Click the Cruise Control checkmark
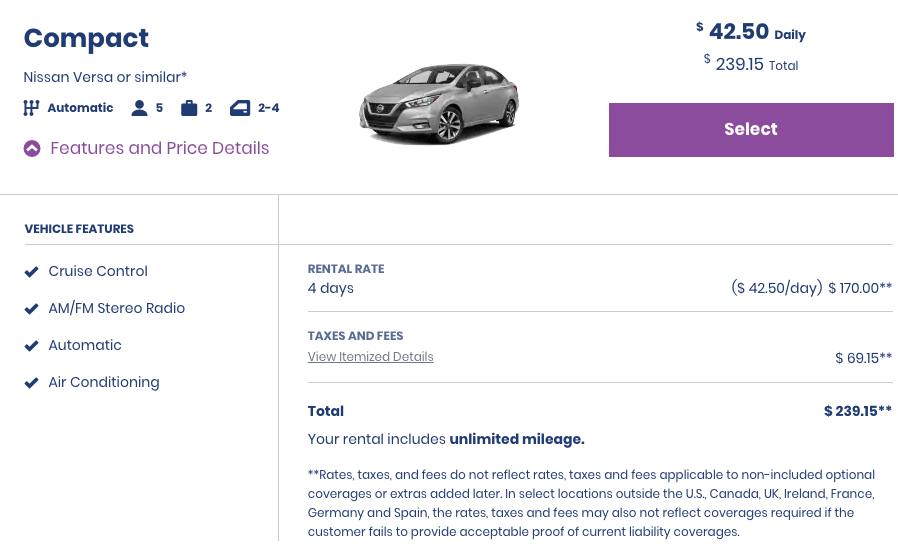898x547 pixels. [31, 271]
